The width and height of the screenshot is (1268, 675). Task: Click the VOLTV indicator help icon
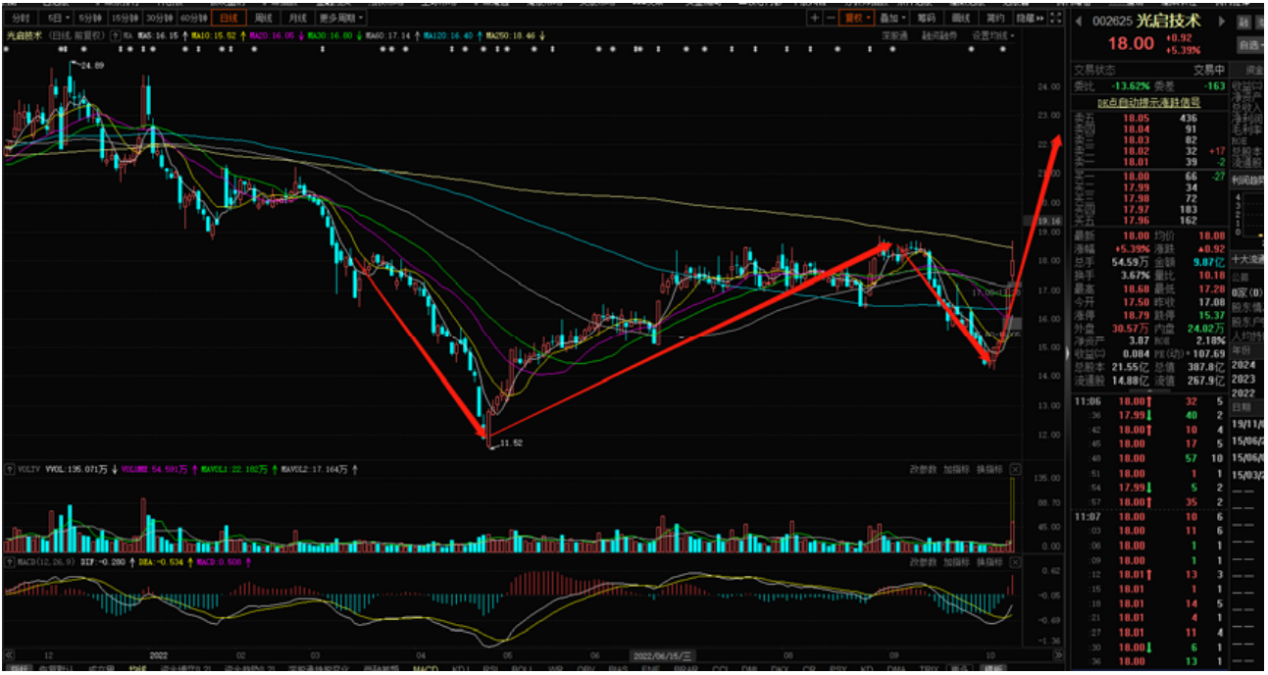click(x=10, y=469)
